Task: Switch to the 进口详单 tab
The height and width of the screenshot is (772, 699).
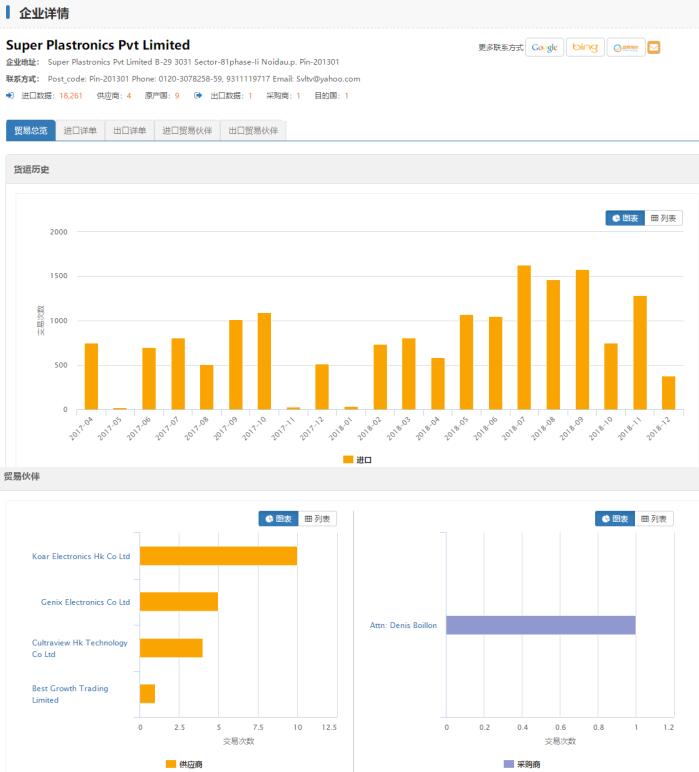Action: tap(80, 130)
